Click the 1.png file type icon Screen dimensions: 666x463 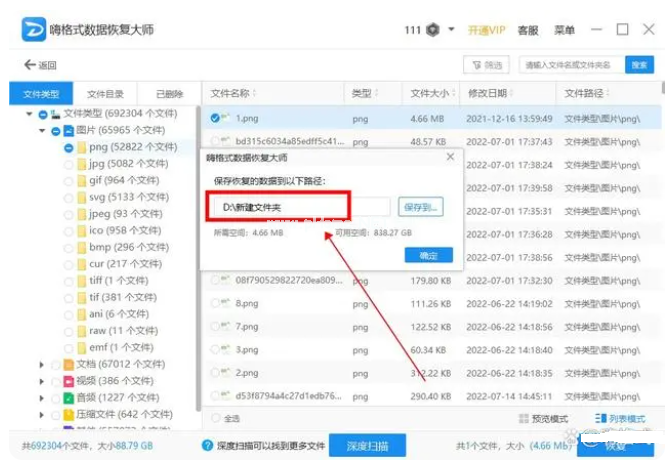(x=226, y=117)
